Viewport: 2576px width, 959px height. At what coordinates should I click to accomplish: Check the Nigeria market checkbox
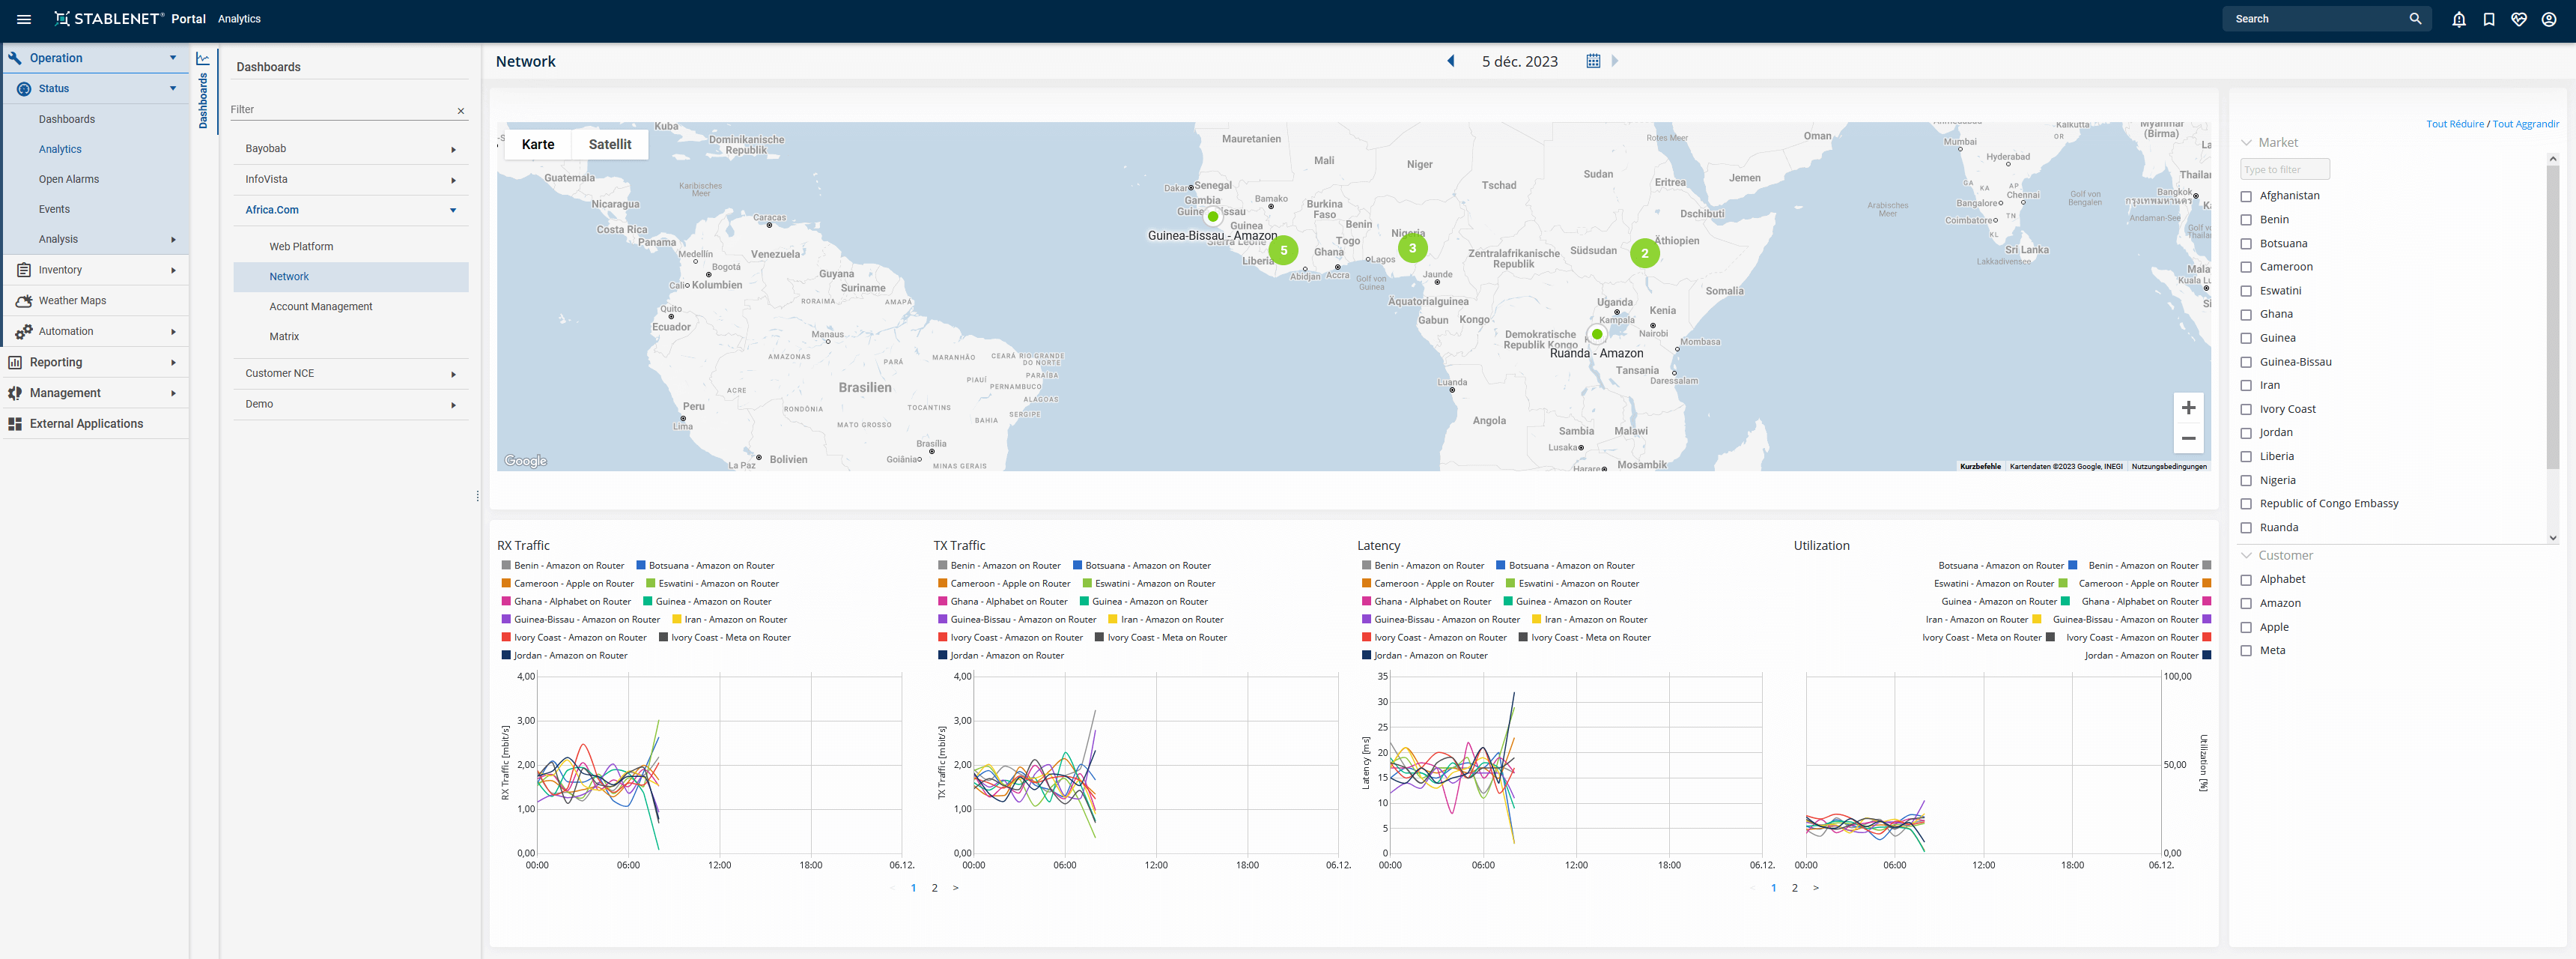click(2246, 481)
